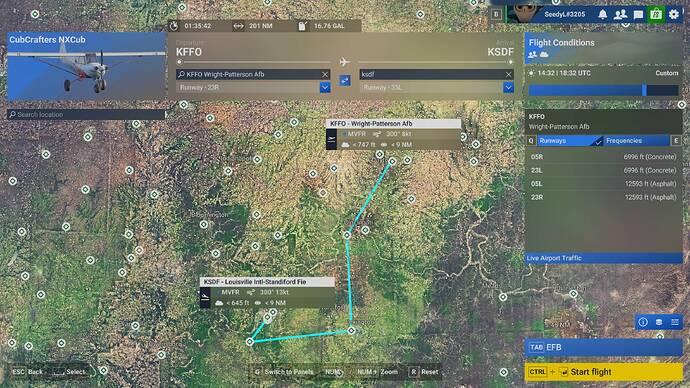
Task: Open the green Marketplace bag icon
Action: [x=656, y=15]
